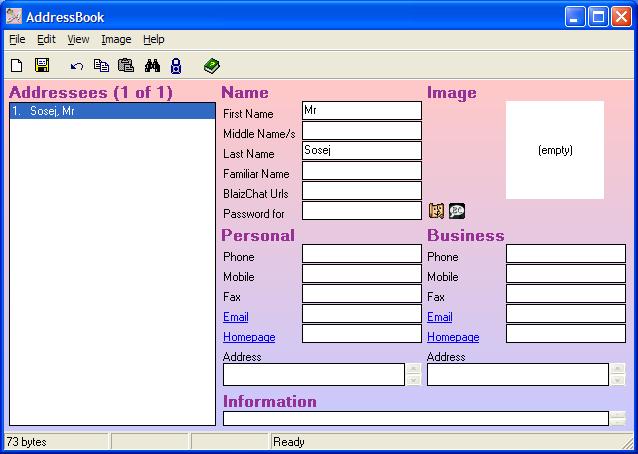Click the Information text box
Viewport: 638px width, 454px height.
pos(416,419)
